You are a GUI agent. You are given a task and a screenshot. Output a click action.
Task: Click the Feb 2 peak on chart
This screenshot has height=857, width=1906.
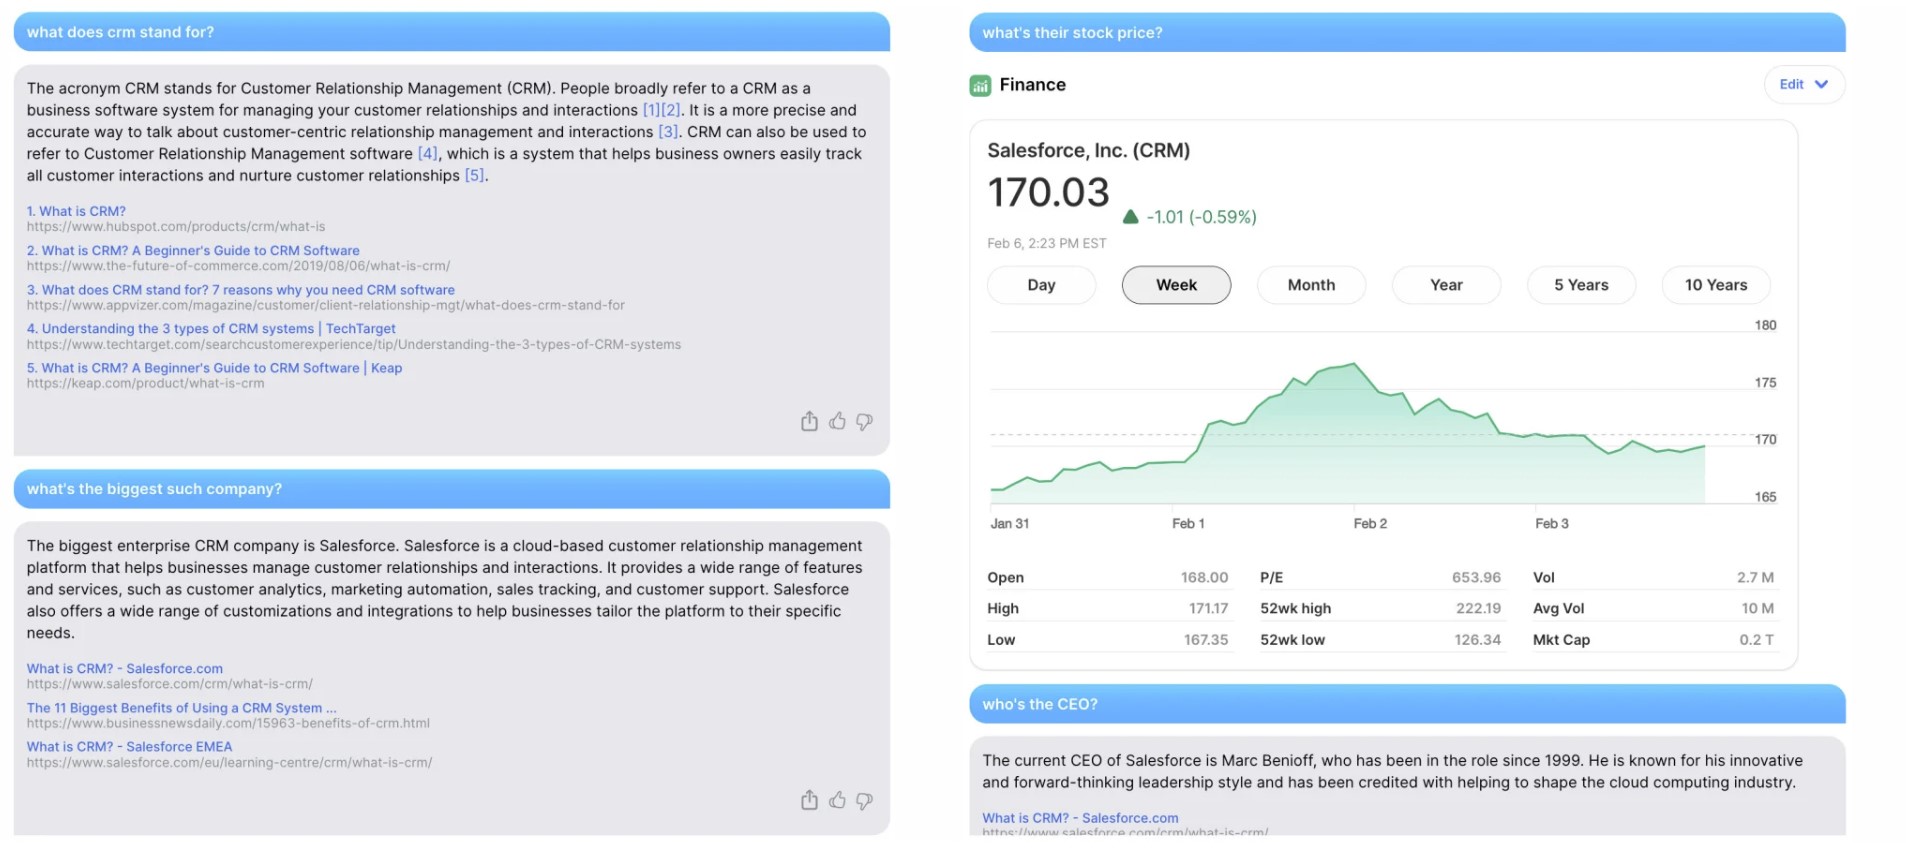click(x=1355, y=365)
